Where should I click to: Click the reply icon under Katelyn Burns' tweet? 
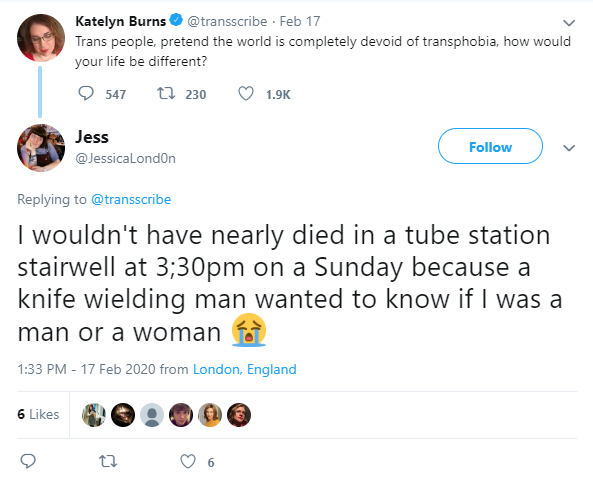pos(86,93)
